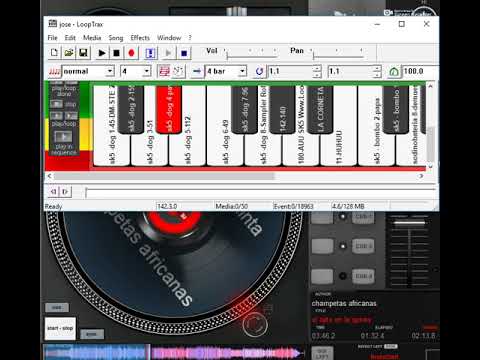The height and width of the screenshot is (360, 480).
Task: Start playback with the black play button
Action: [102, 53]
